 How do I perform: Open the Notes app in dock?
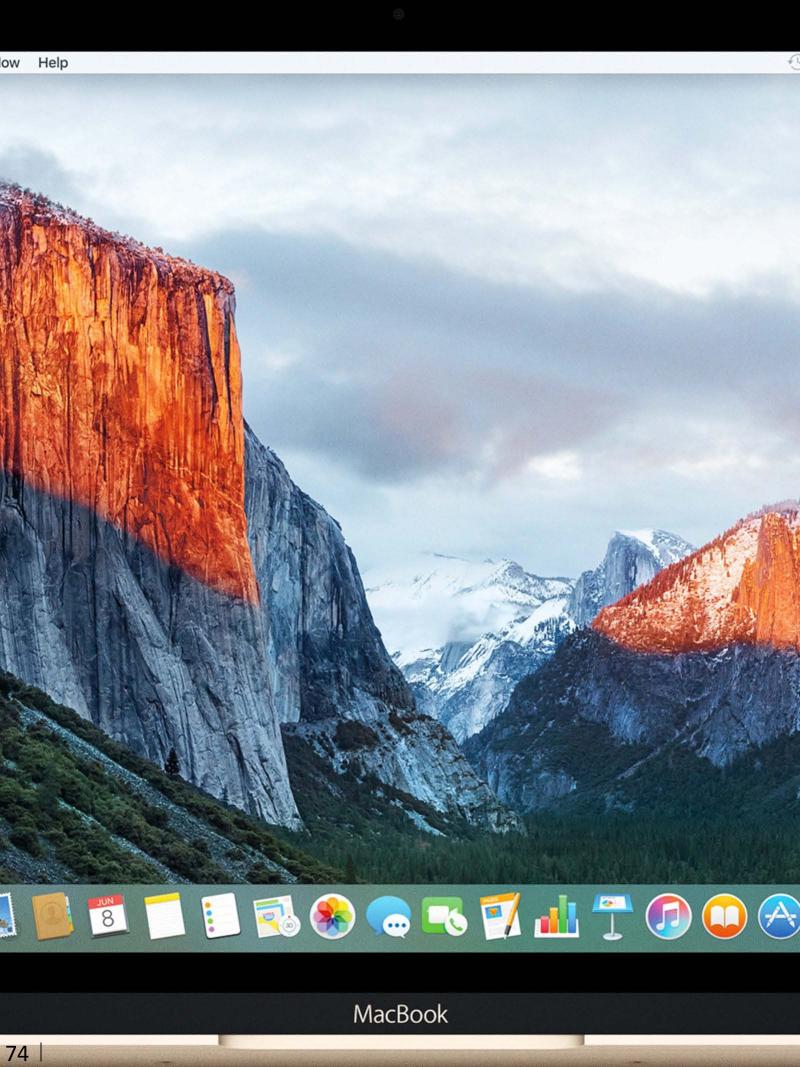pos(165,916)
